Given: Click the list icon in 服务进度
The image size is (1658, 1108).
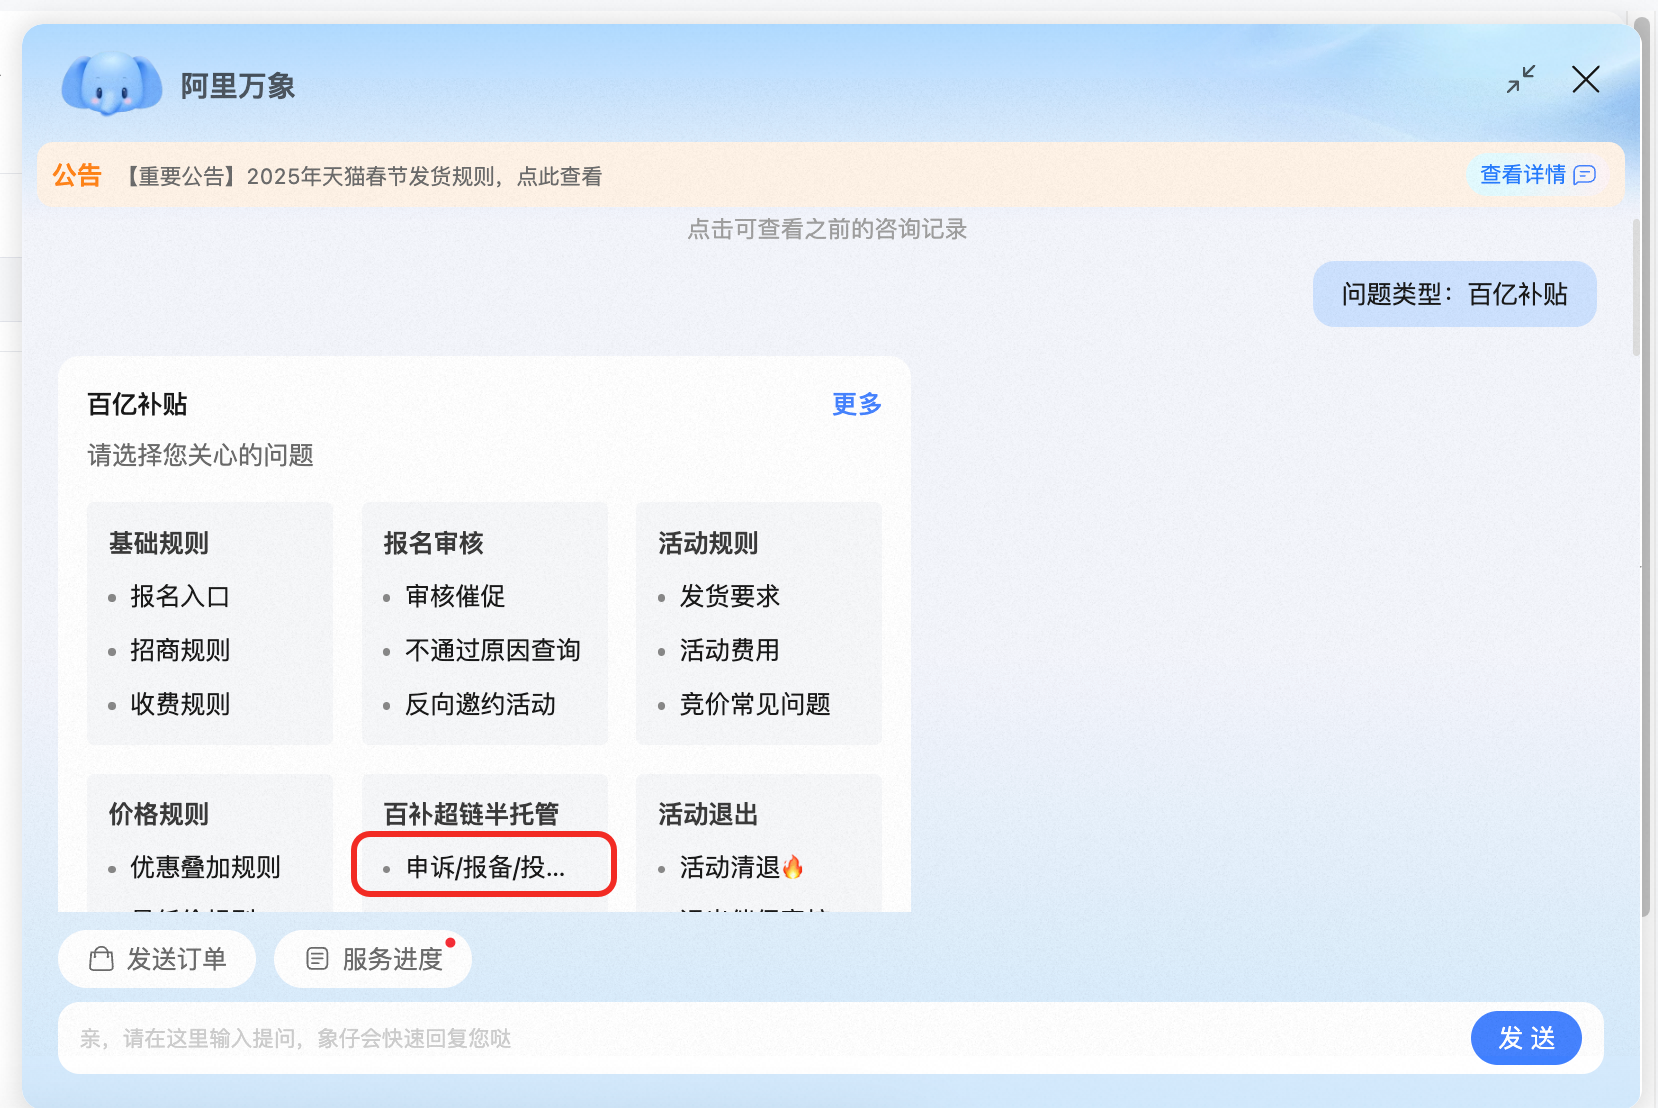Looking at the screenshot, I should tap(317, 959).
